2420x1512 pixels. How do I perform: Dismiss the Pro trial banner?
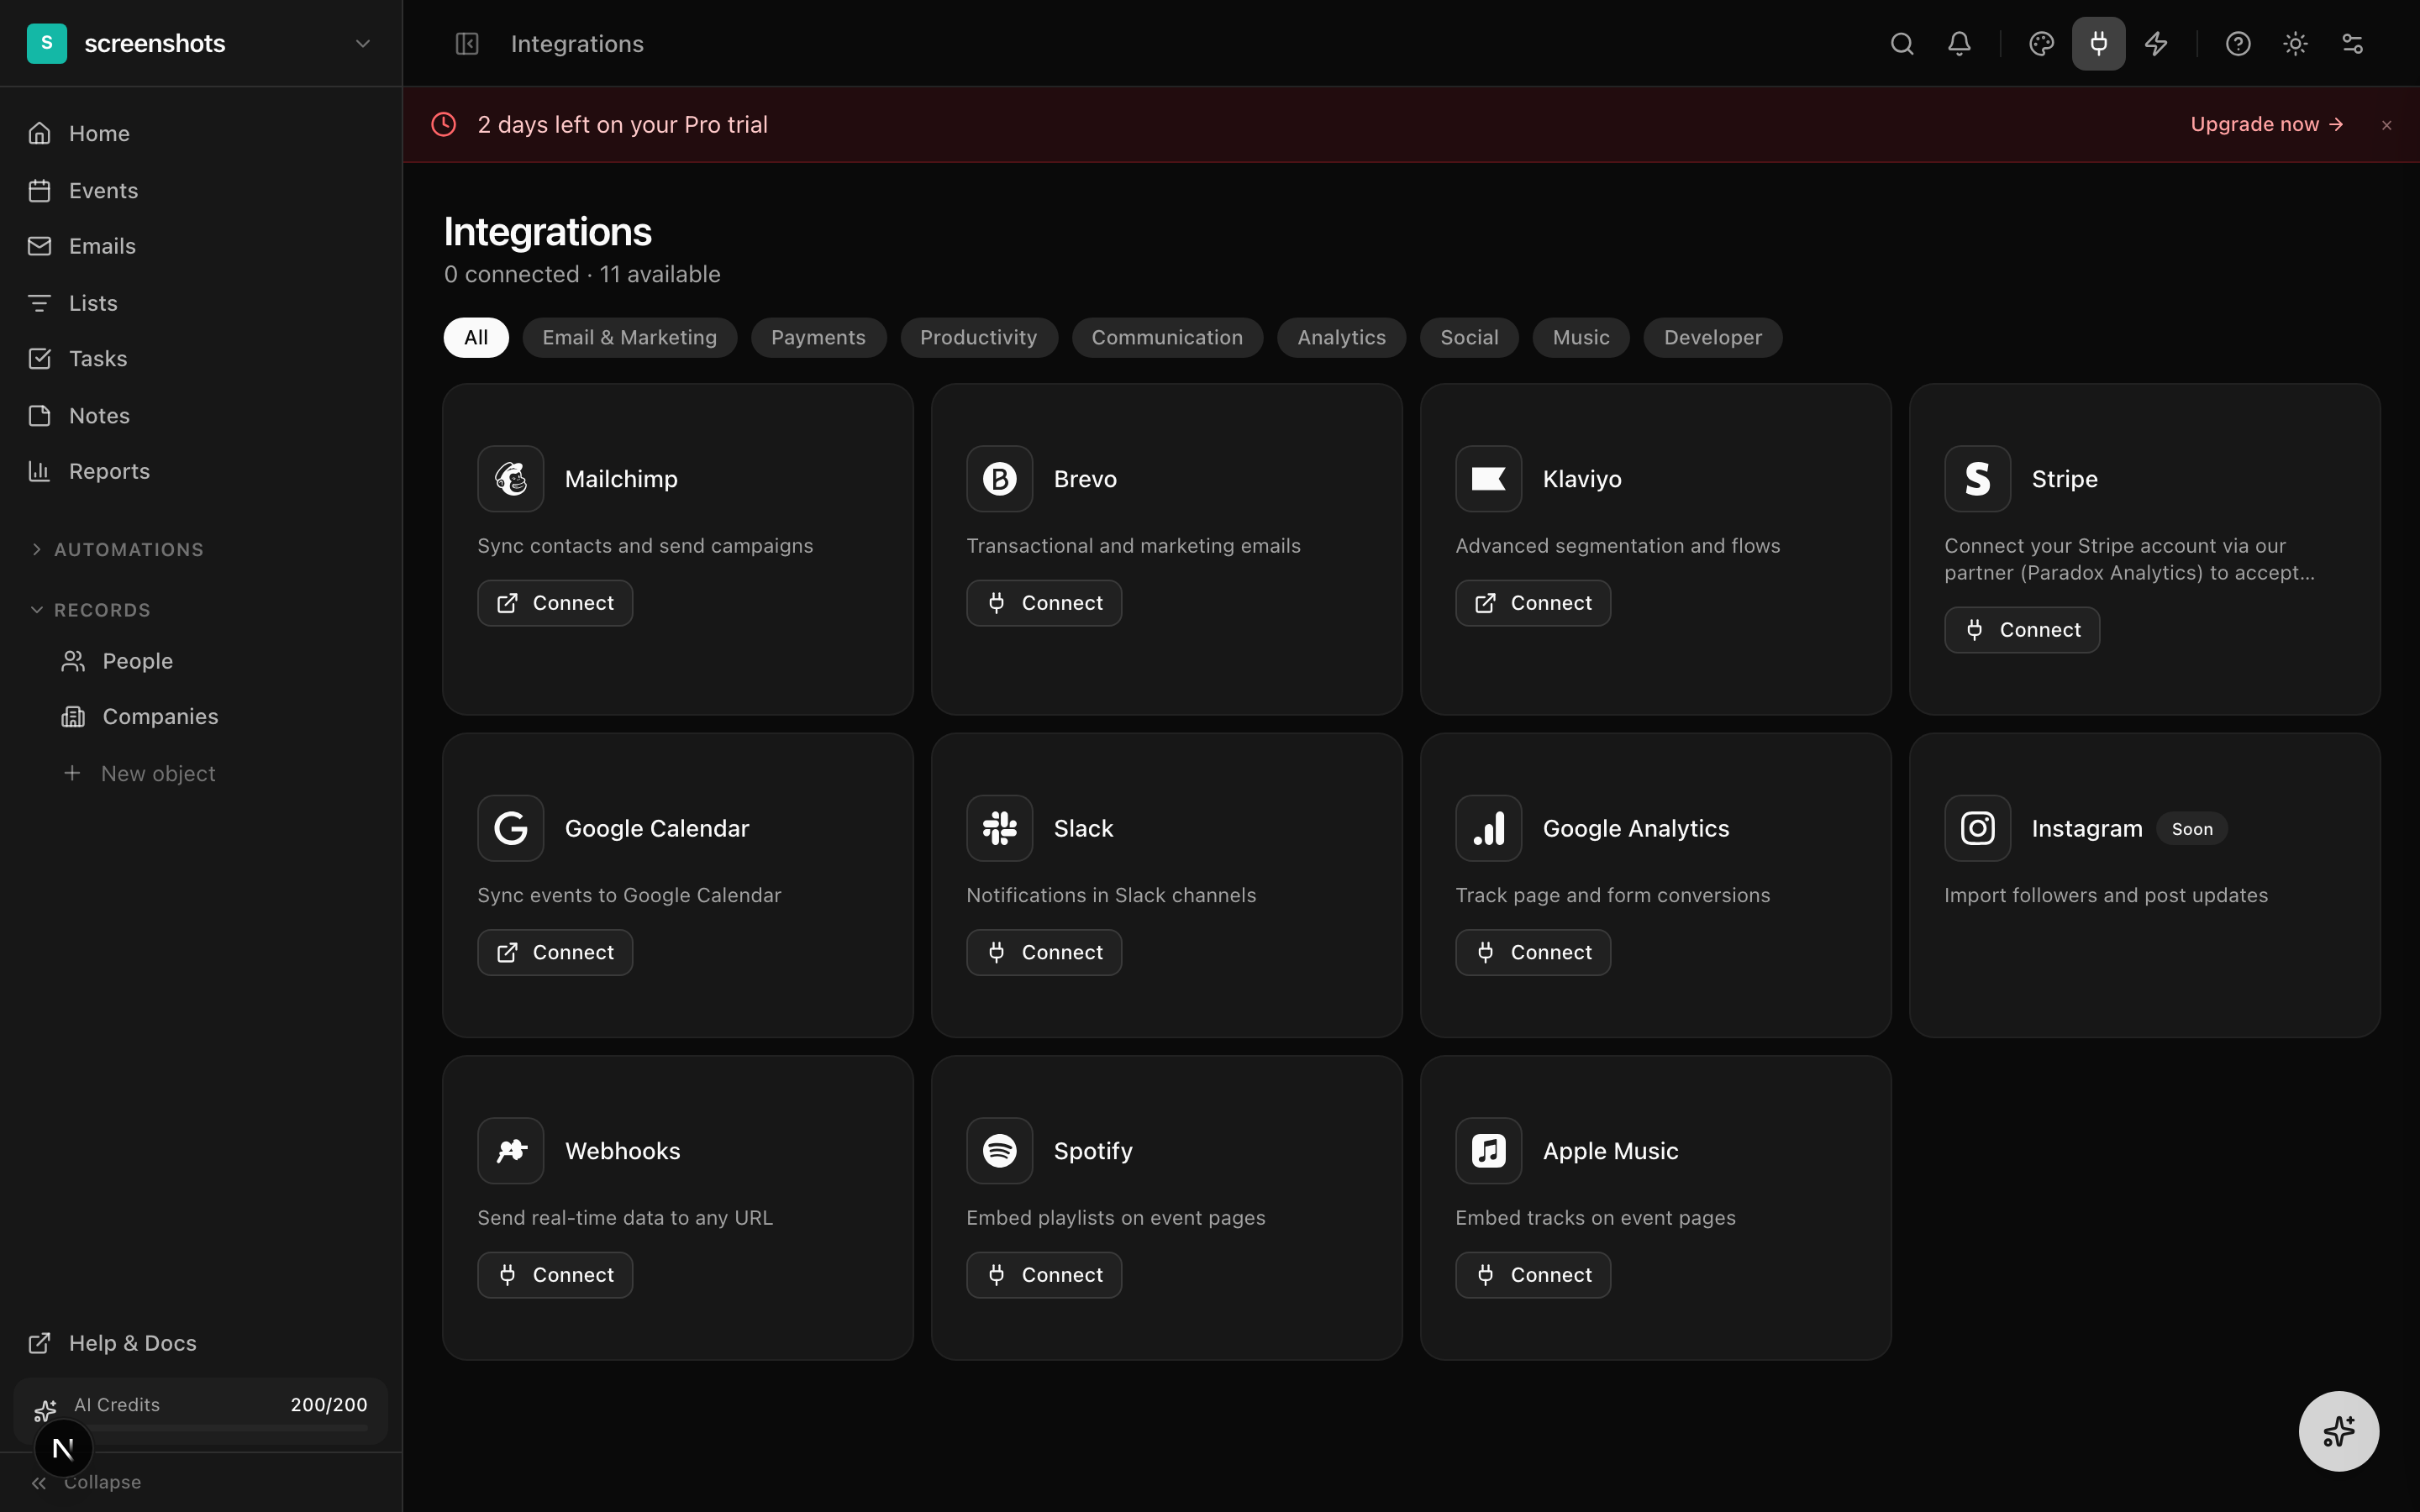tap(2387, 125)
